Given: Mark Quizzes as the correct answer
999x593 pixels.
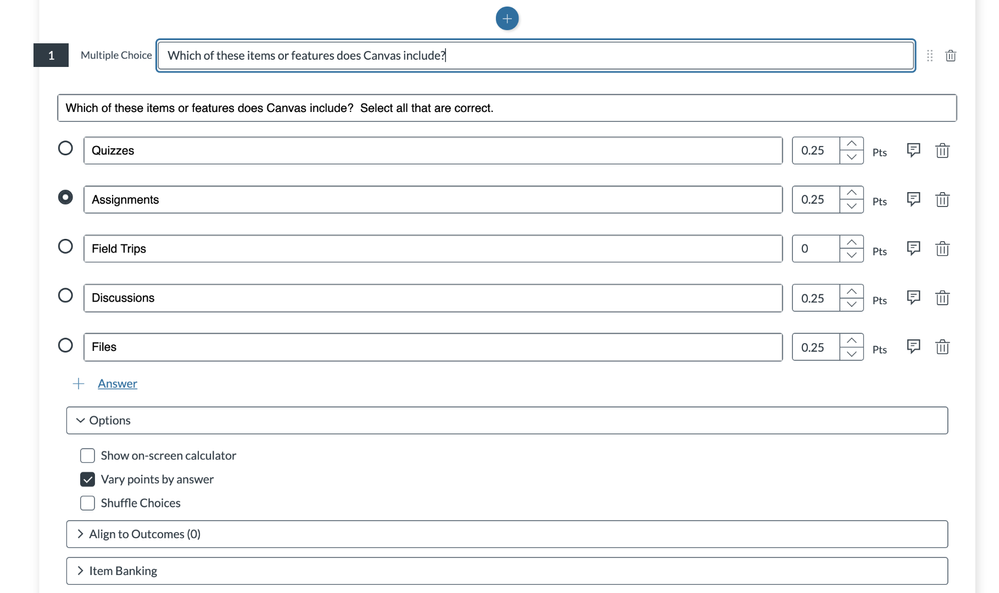Looking at the screenshot, I should coord(65,148).
